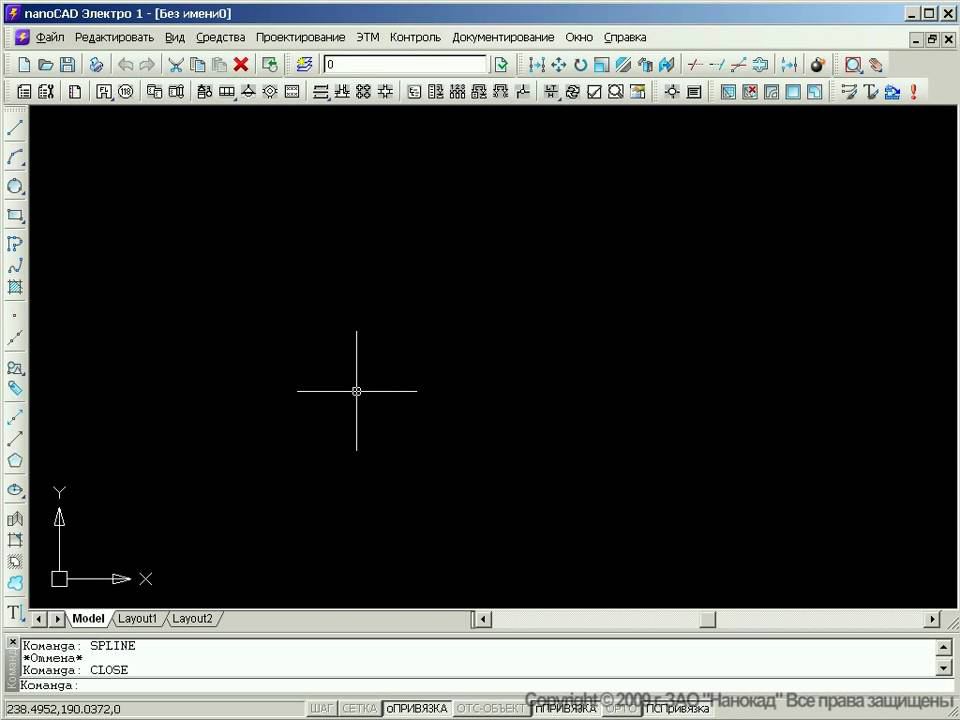Viewport: 960px width, 720px height.
Task: Close the command line panel
Action: (x=12, y=642)
